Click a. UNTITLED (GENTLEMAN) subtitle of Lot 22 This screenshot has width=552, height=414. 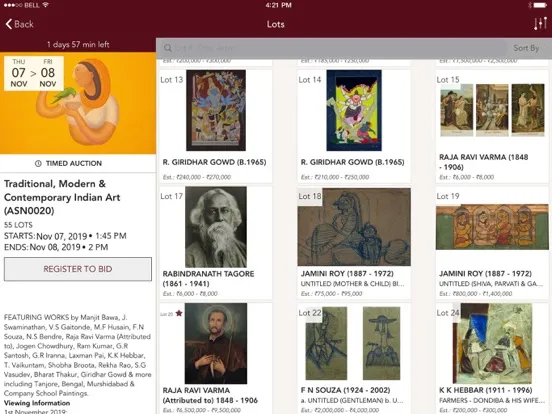352,401
